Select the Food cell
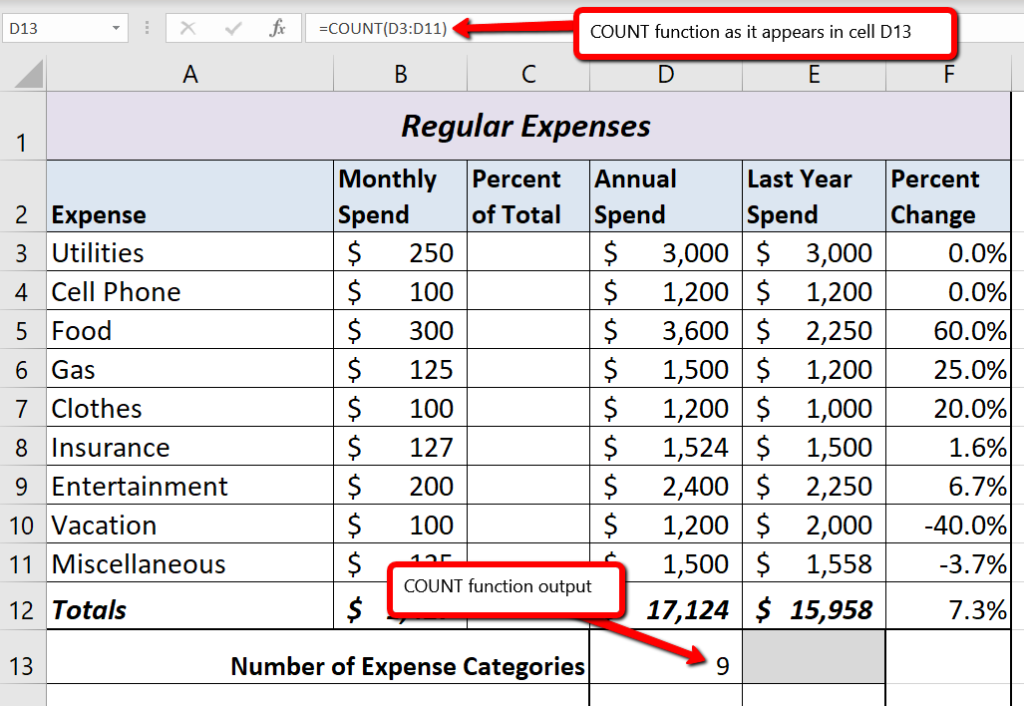Screen dimensions: 1024x706 190,330
